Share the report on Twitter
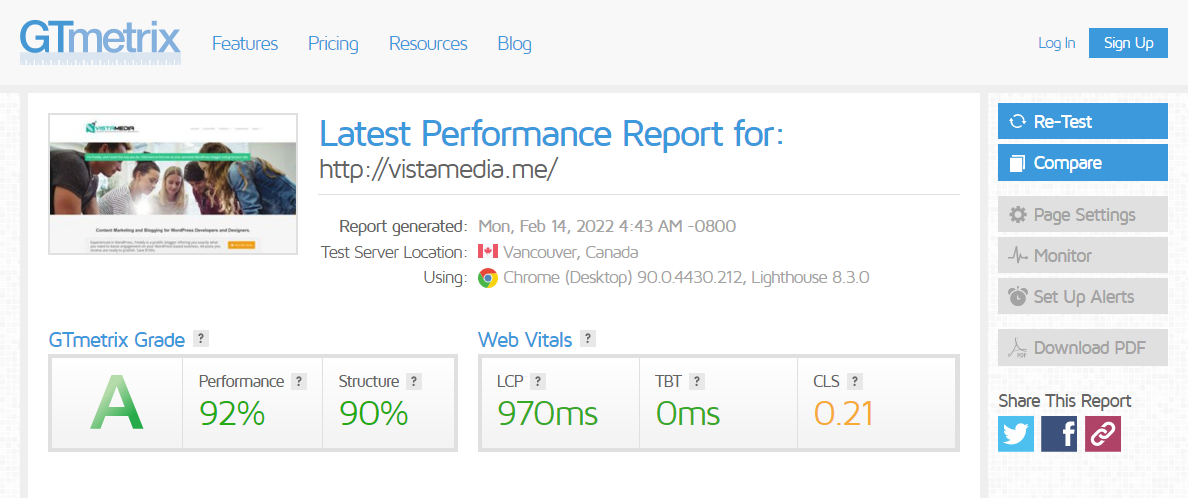Viewport: 1188px width, 498px height. [x=1016, y=434]
